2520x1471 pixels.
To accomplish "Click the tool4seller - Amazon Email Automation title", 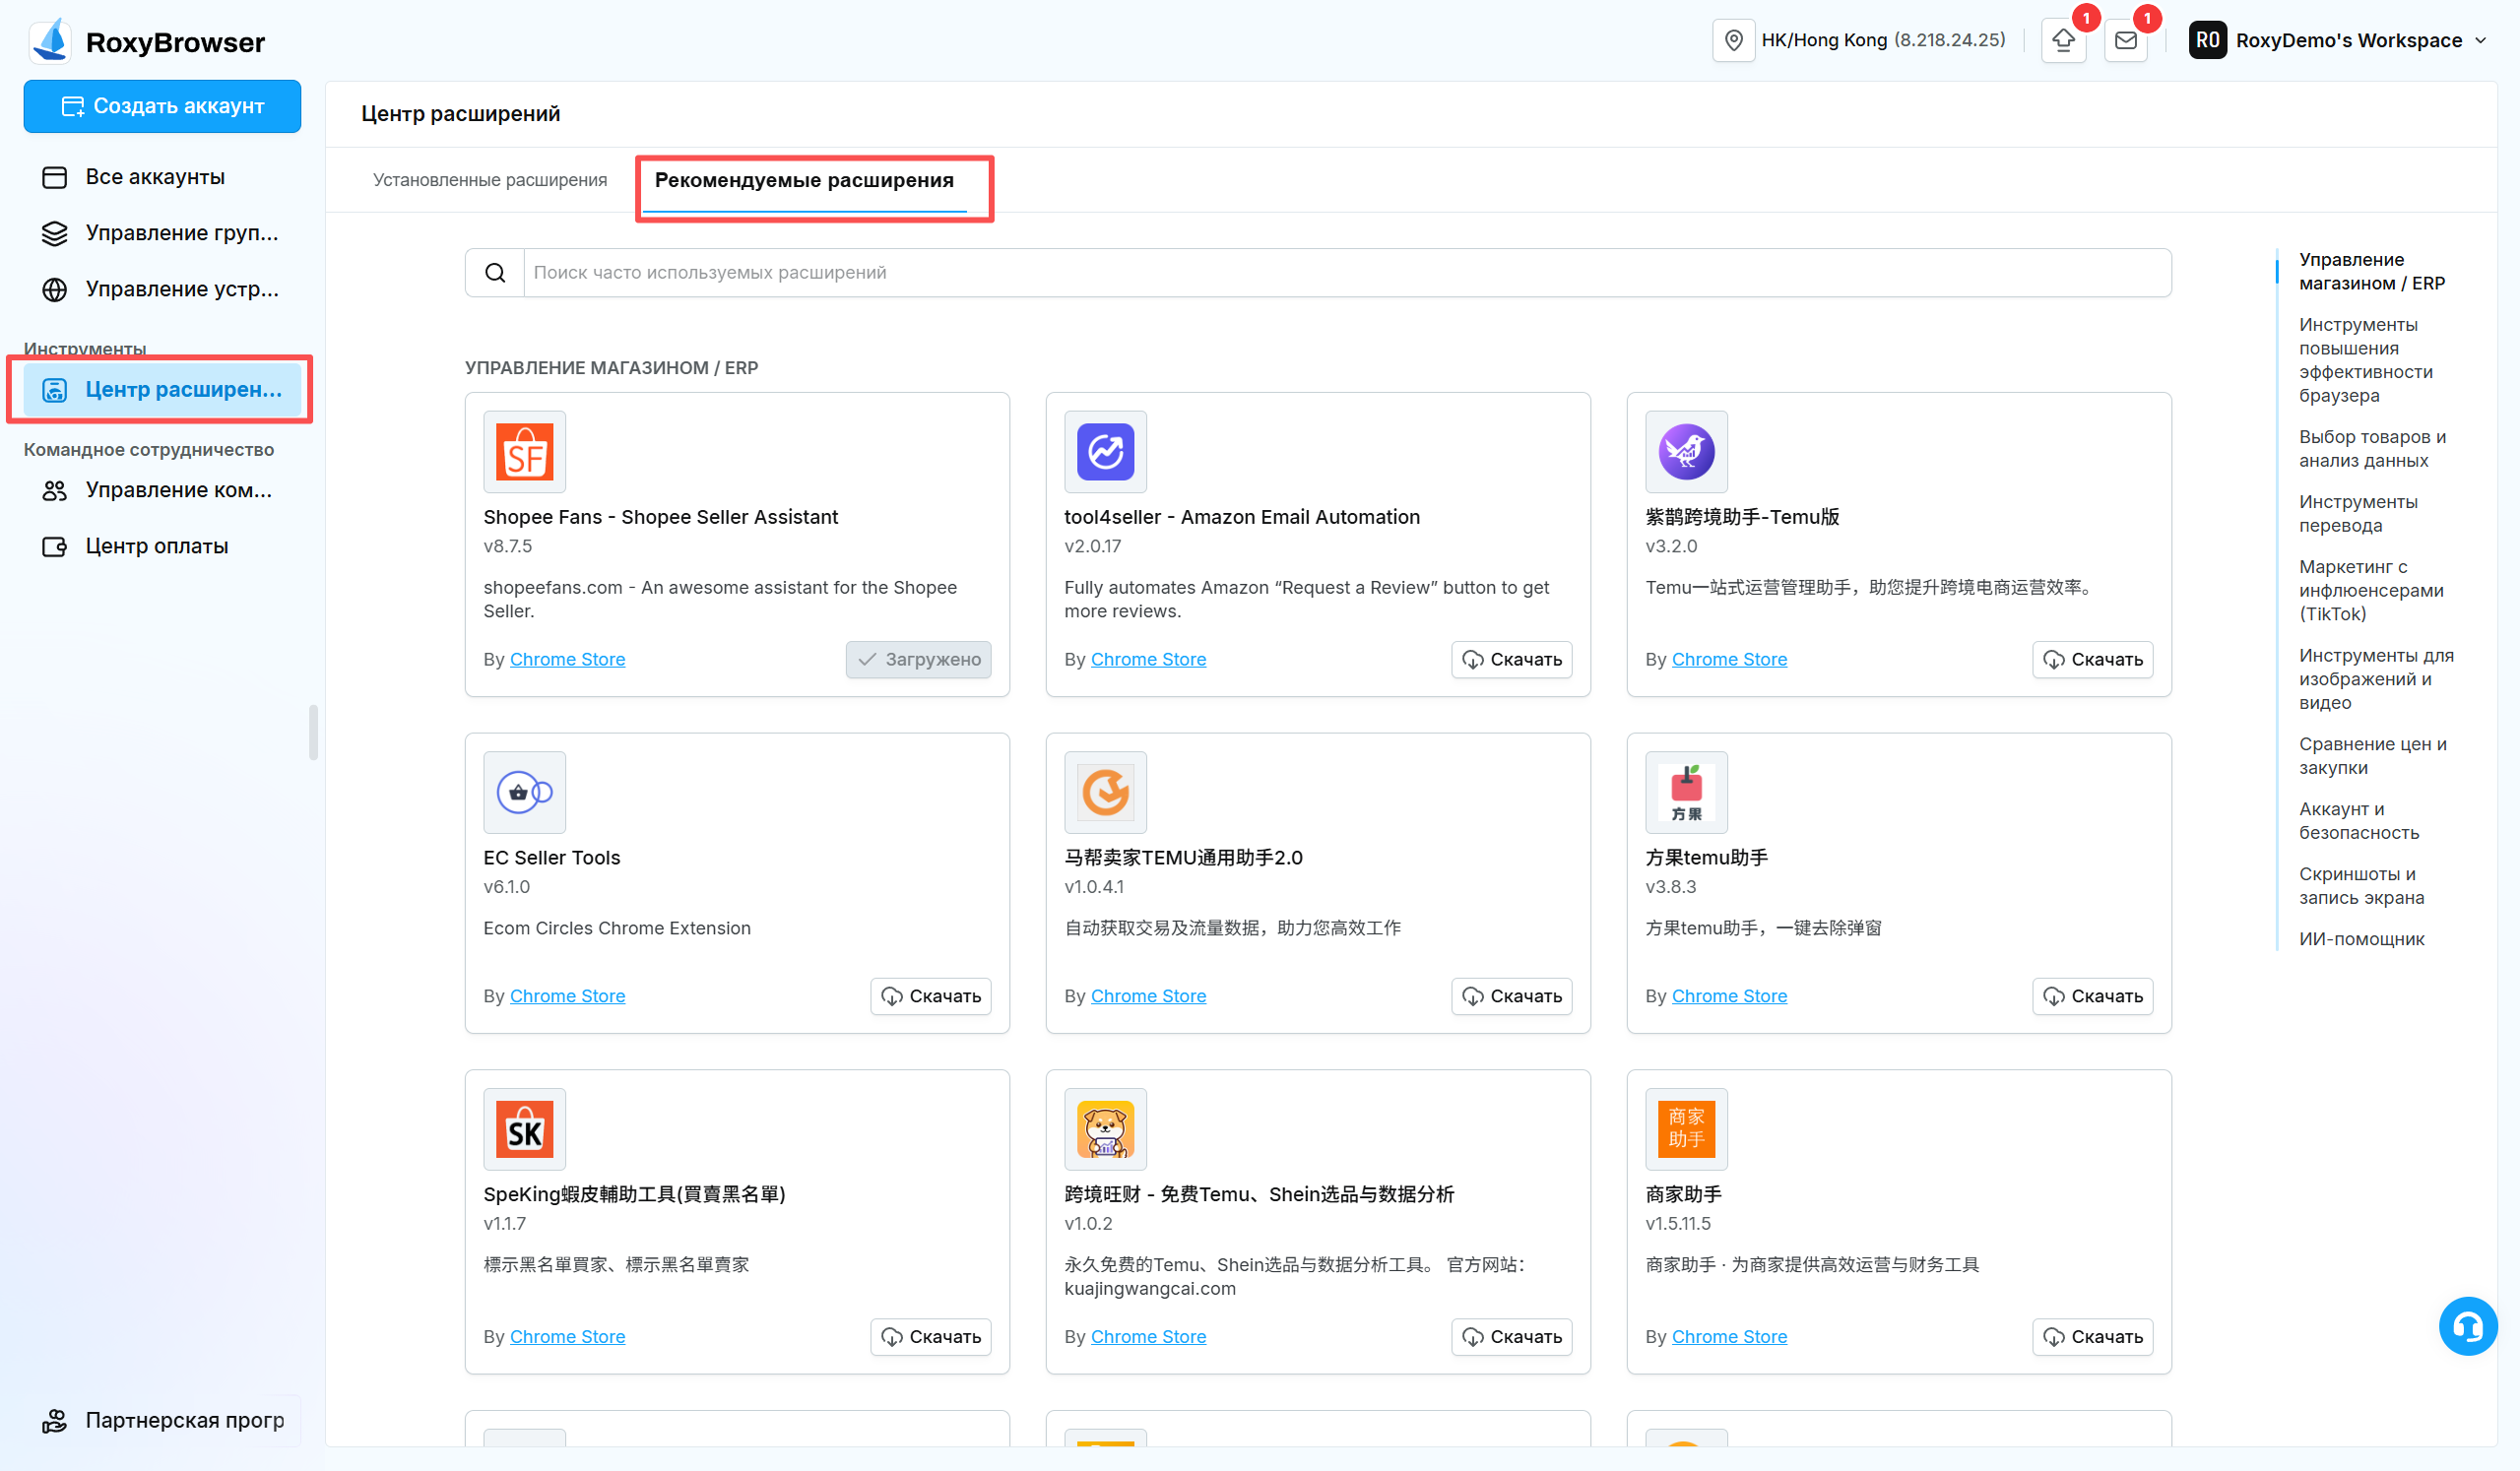I will pos(1241,517).
